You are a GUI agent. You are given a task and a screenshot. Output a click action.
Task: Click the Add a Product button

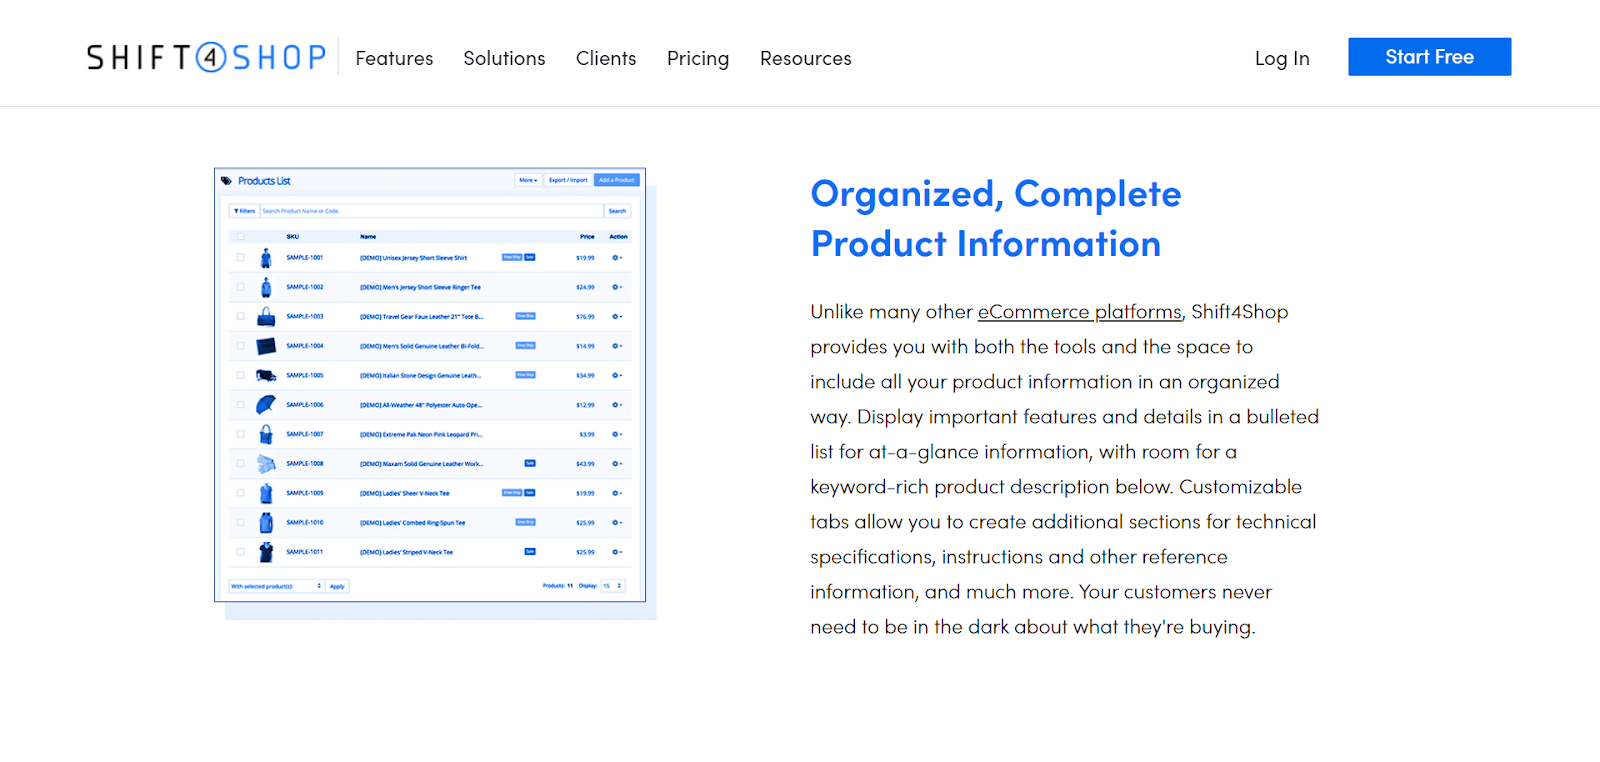616,180
